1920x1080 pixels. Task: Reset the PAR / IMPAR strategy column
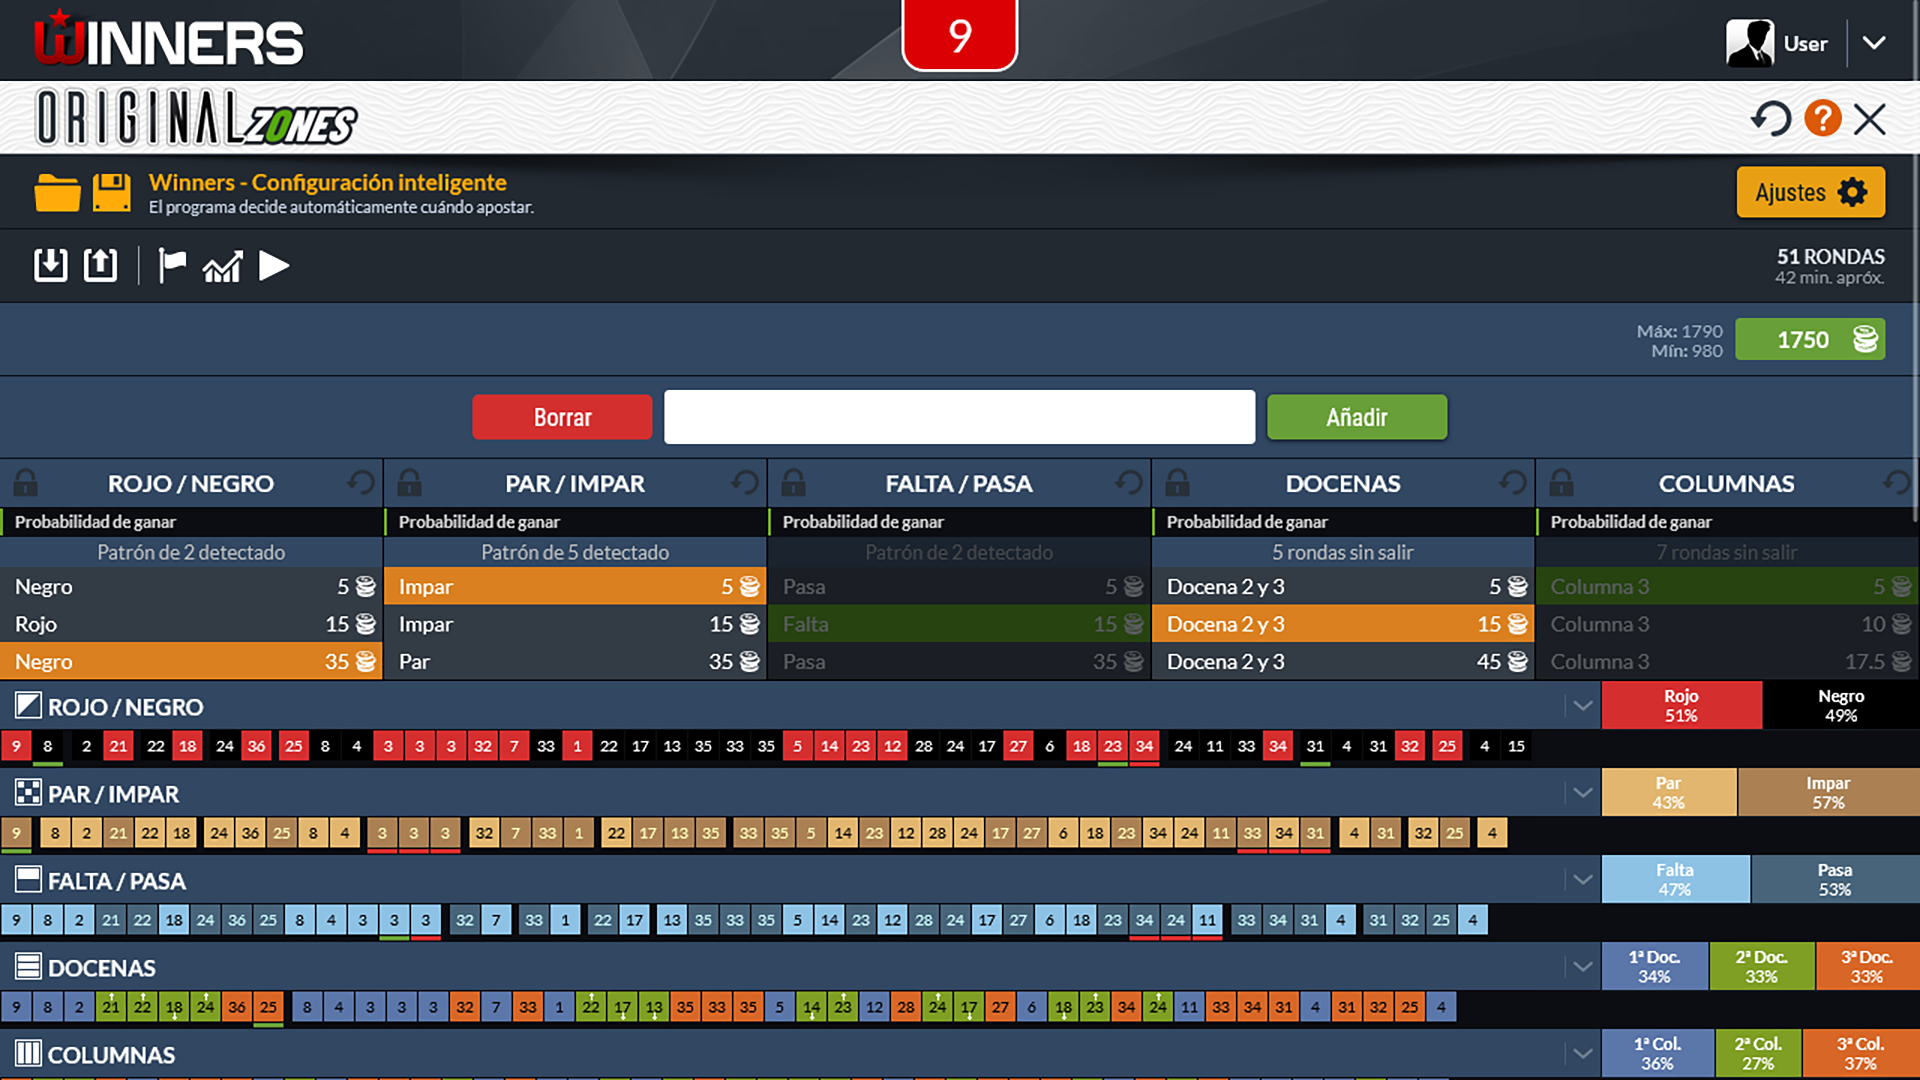point(745,483)
